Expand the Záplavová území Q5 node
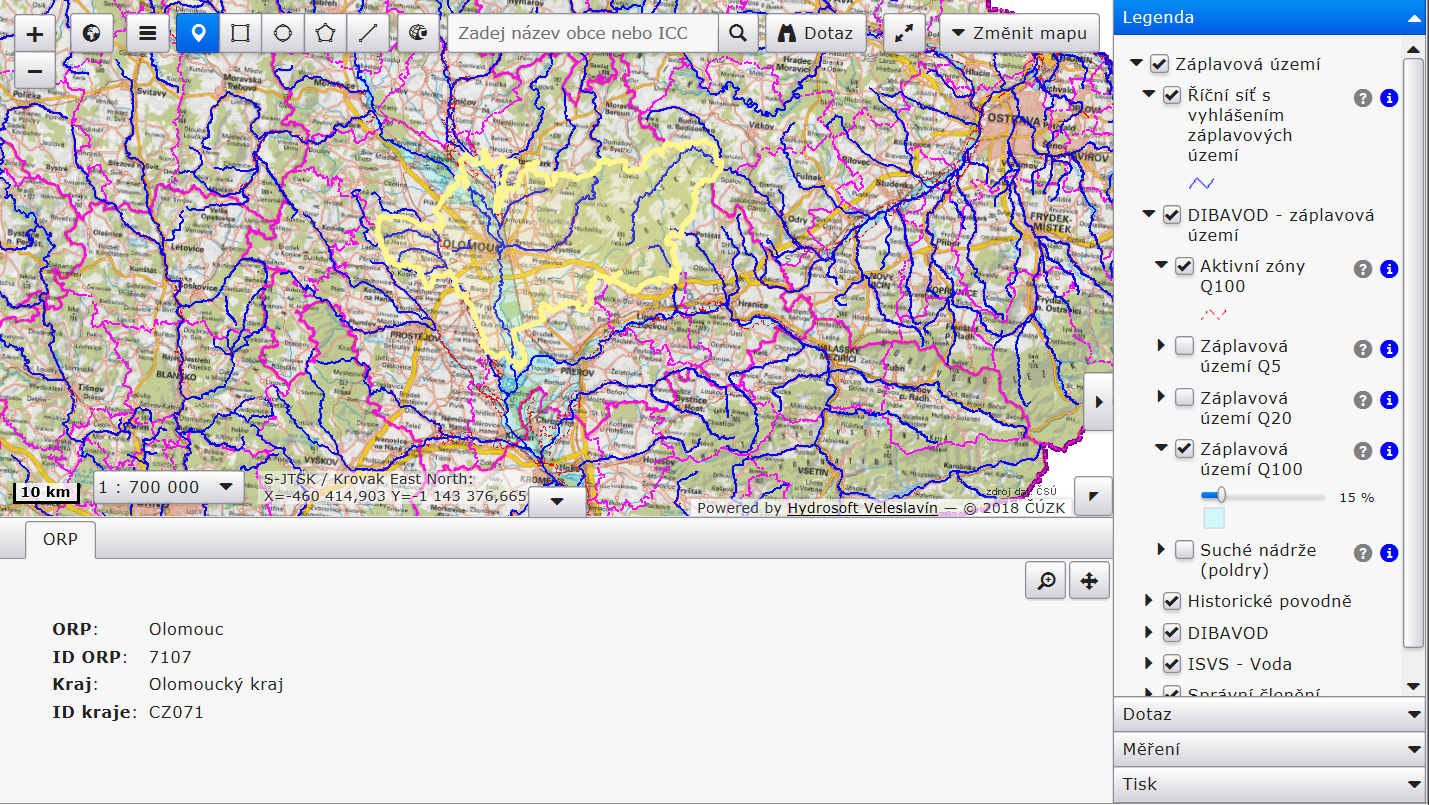 pos(1161,345)
